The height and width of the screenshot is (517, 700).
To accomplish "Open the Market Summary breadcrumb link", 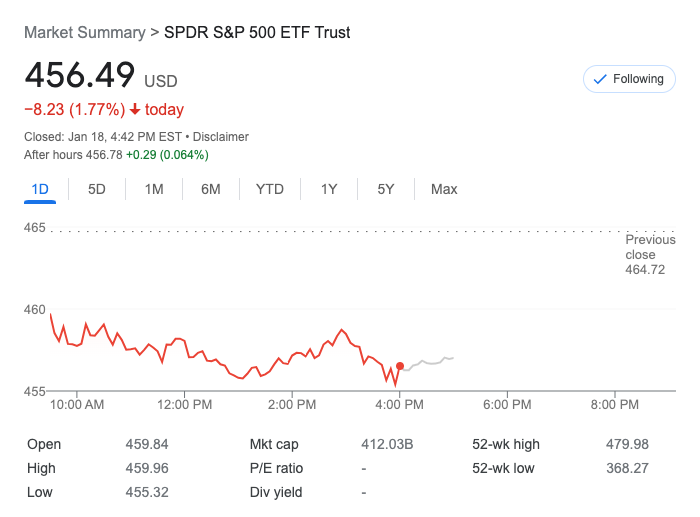I will click(84, 32).
